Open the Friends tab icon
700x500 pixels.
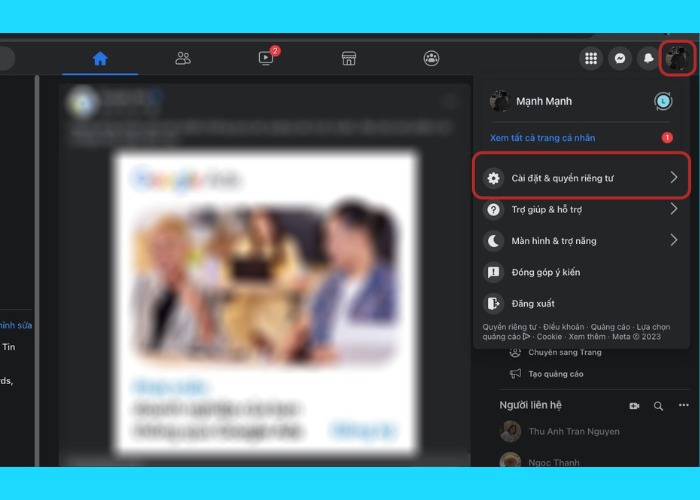click(x=183, y=58)
